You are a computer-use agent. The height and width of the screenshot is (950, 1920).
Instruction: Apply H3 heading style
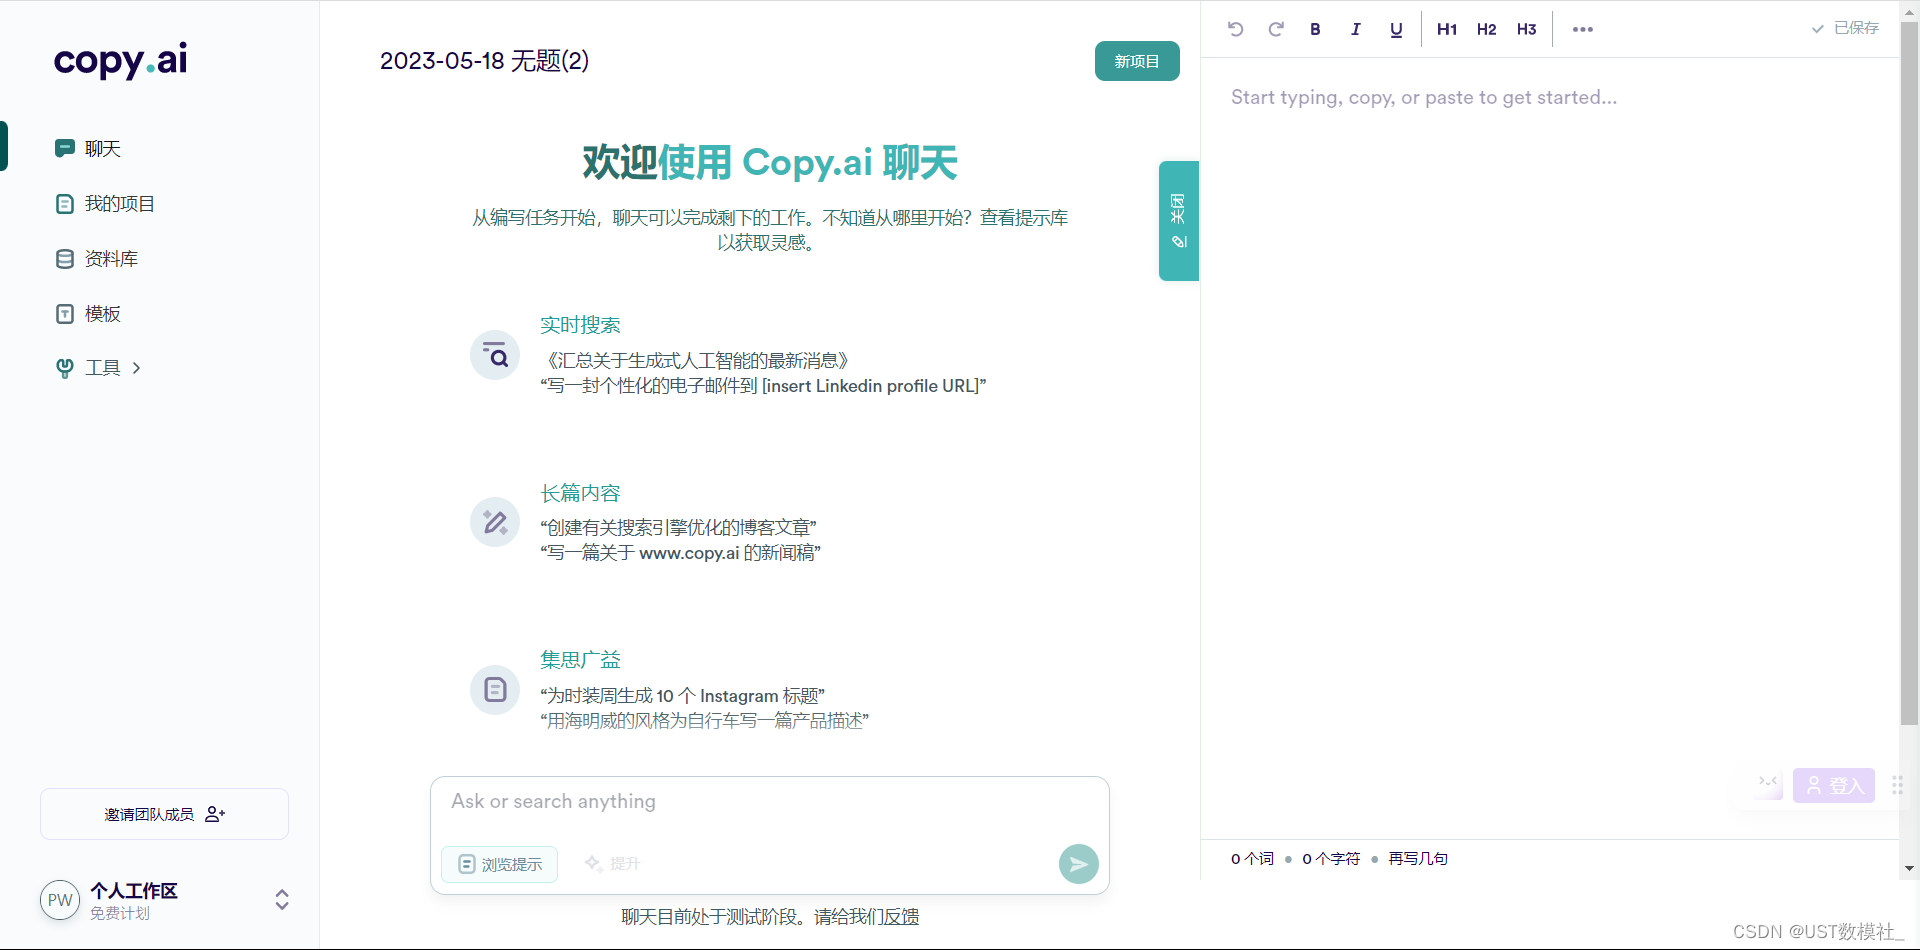point(1526,29)
